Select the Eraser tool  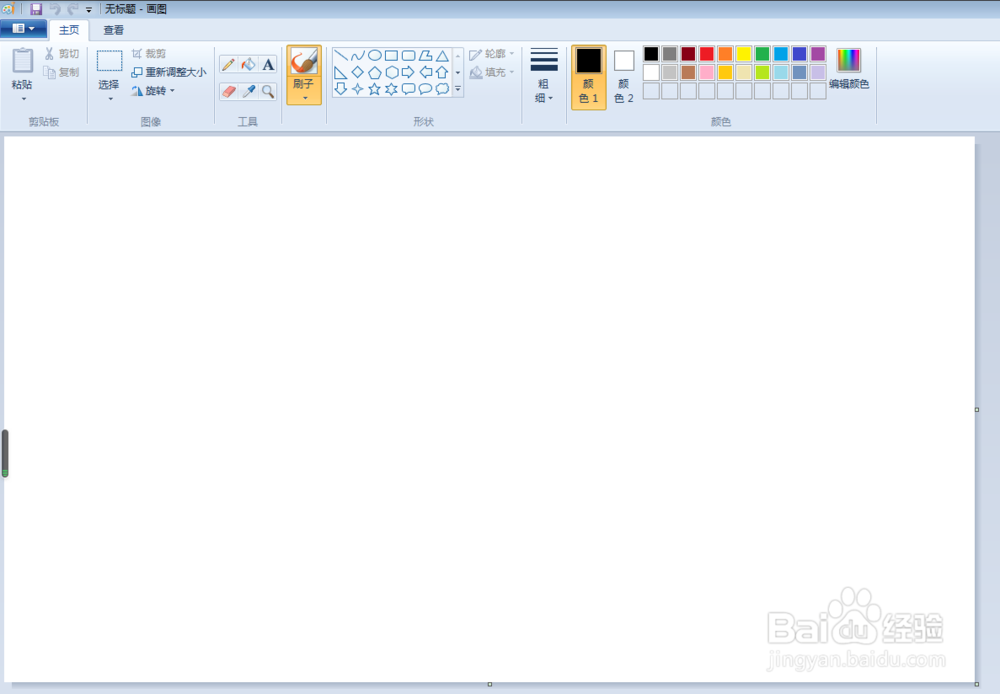coord(228,91)
